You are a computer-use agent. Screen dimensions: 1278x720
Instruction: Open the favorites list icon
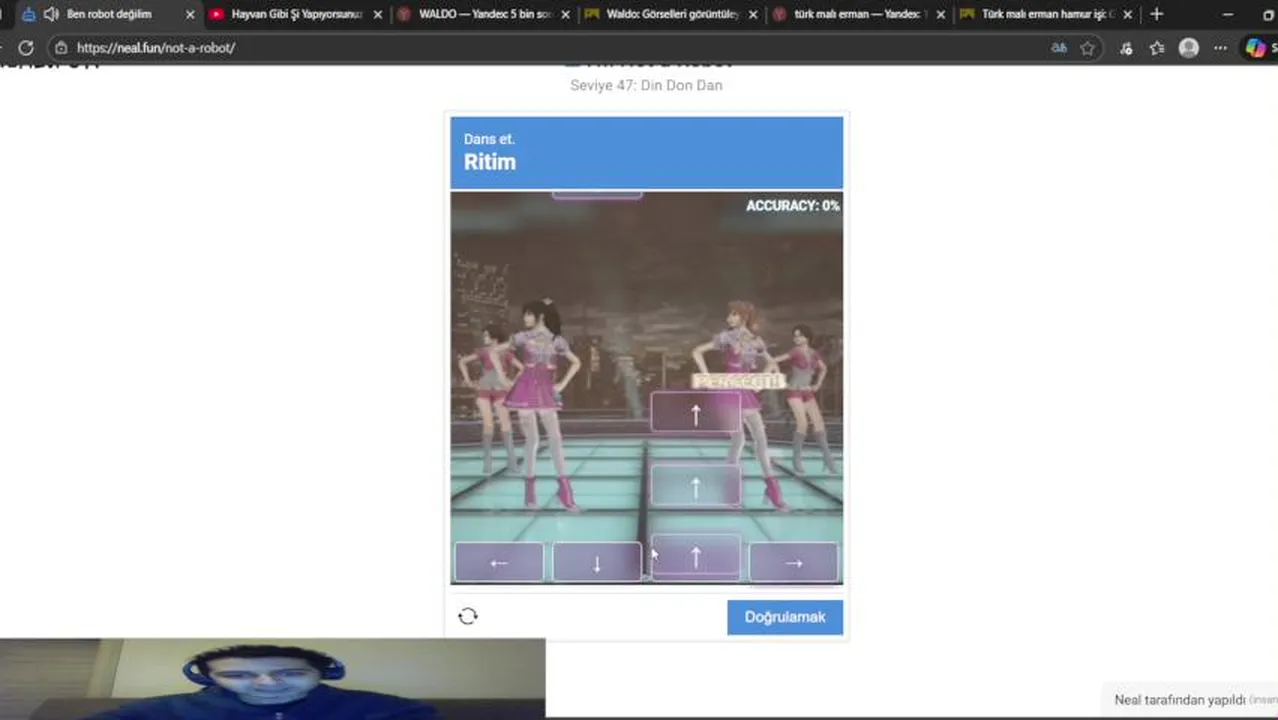pos(1157,47)
